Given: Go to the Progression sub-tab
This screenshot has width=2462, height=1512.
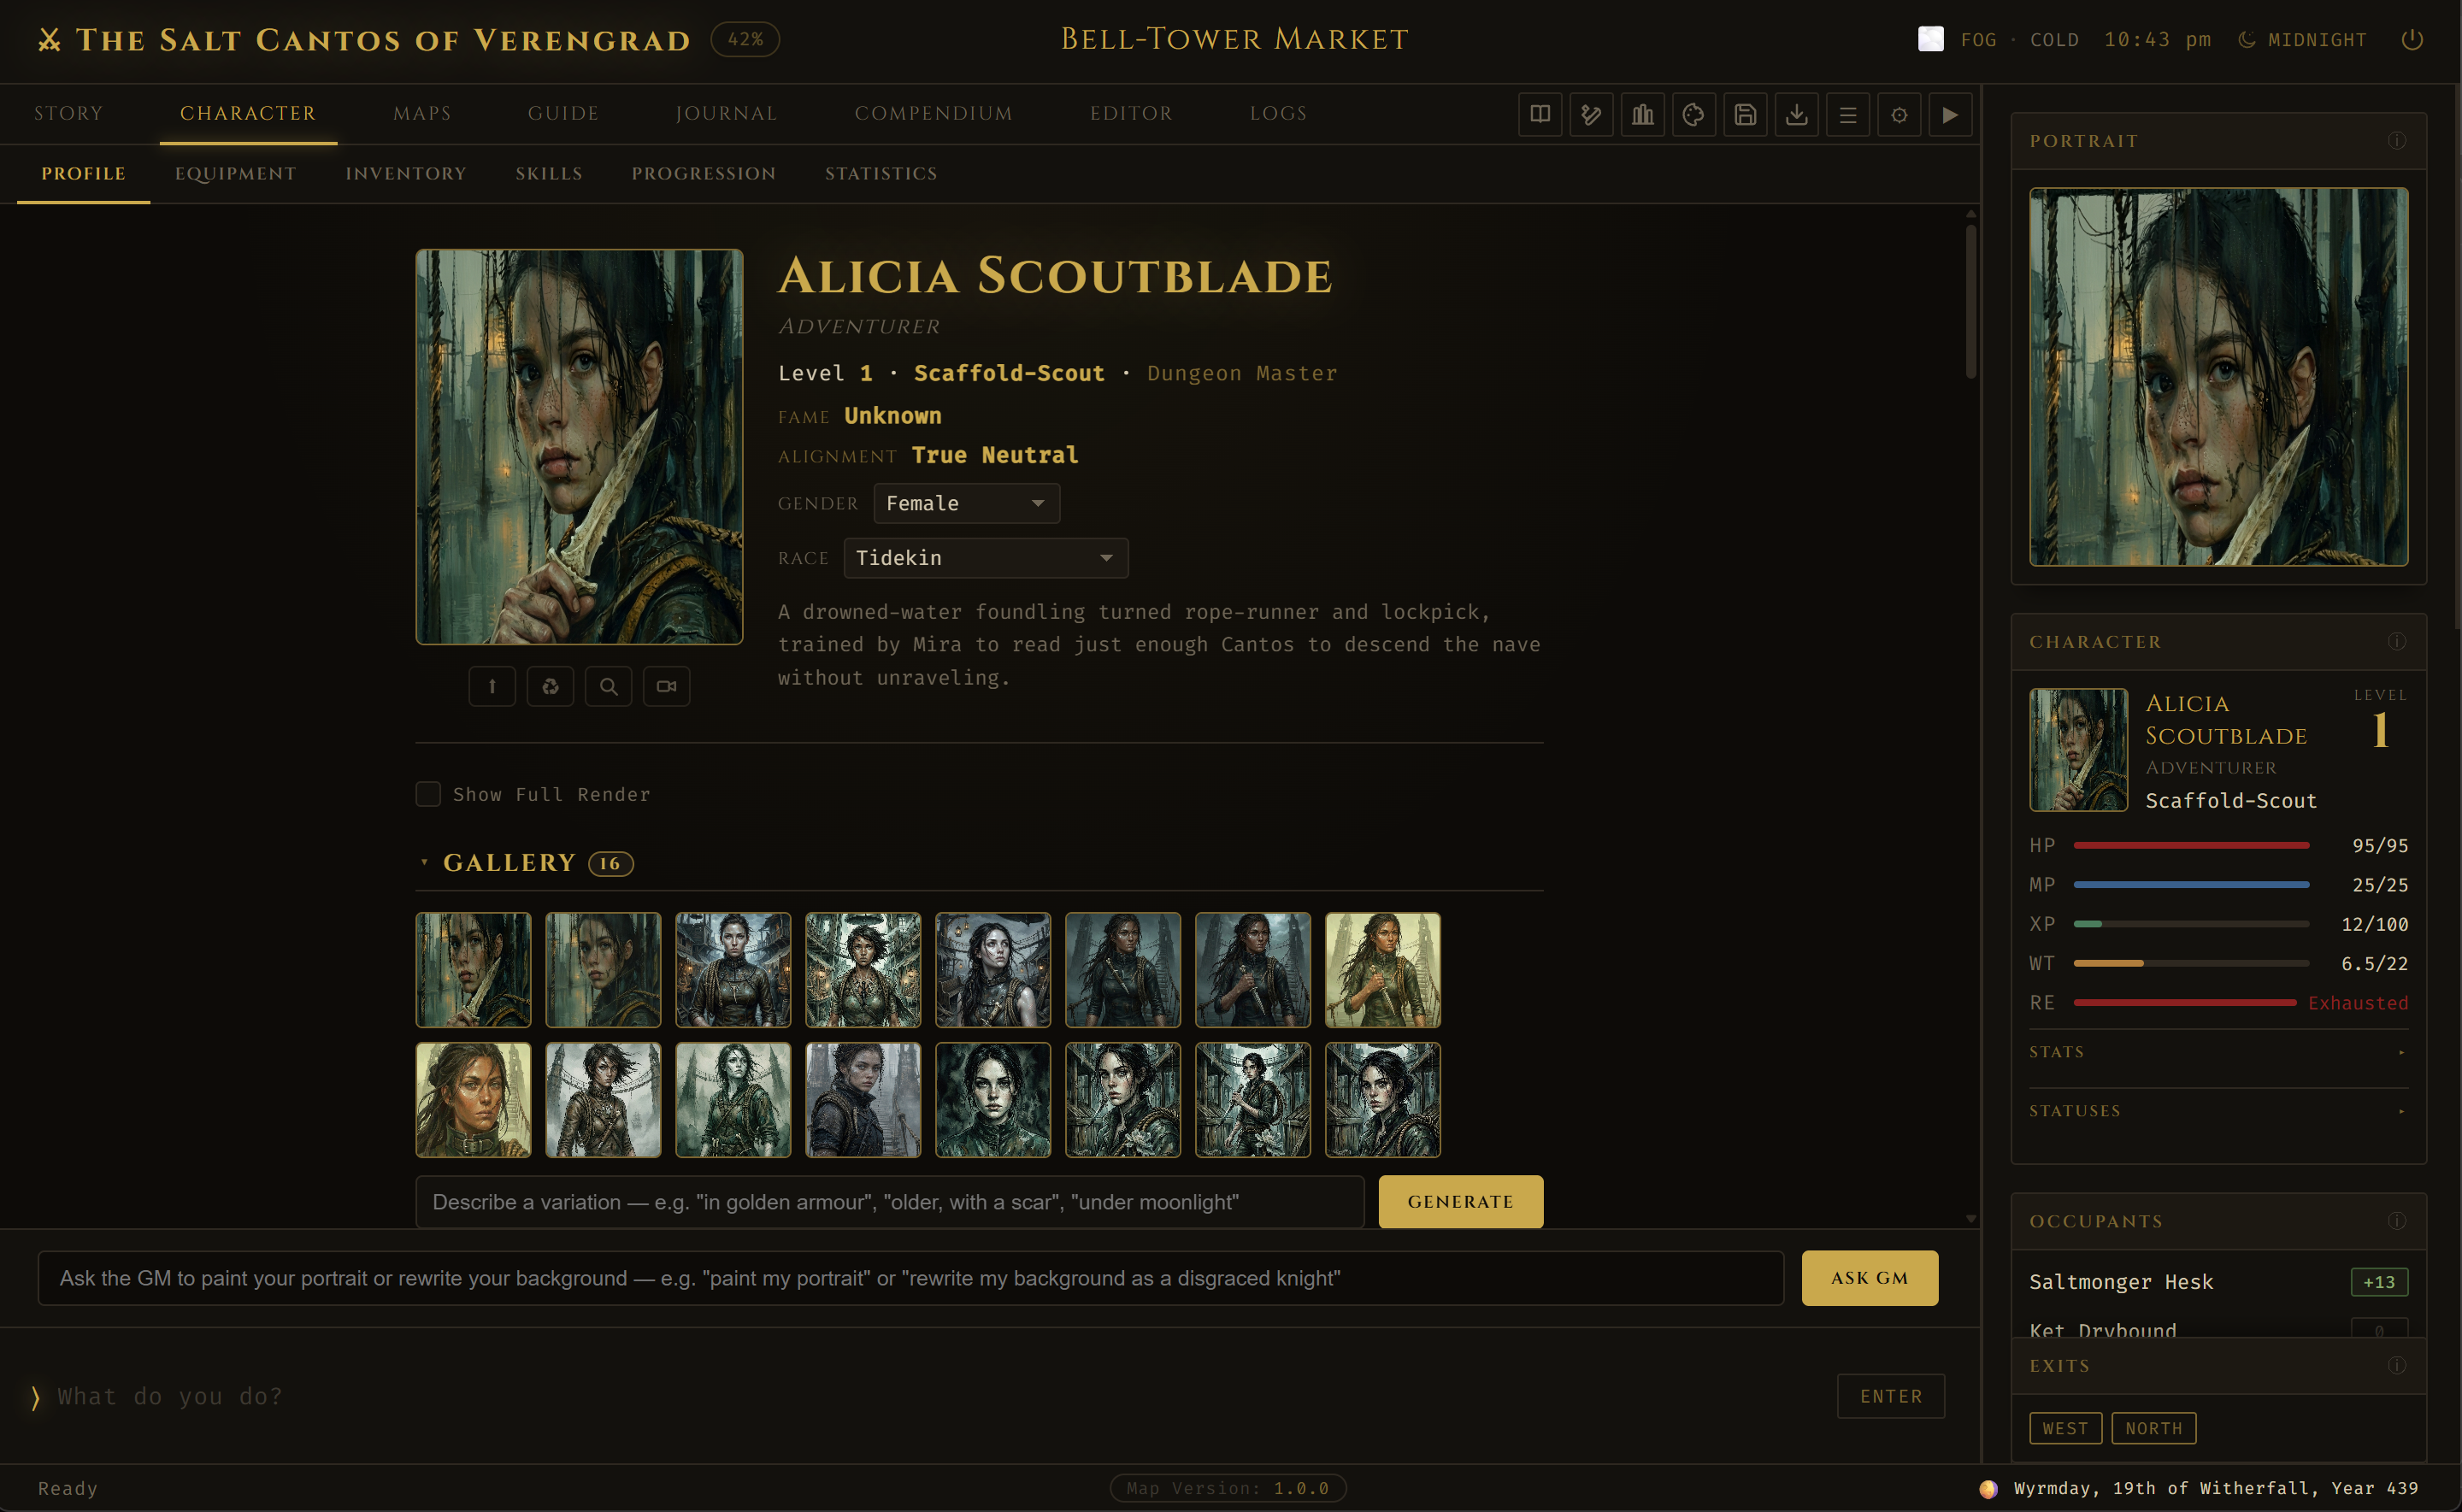Looking at the screenshot, I should 703,174.
